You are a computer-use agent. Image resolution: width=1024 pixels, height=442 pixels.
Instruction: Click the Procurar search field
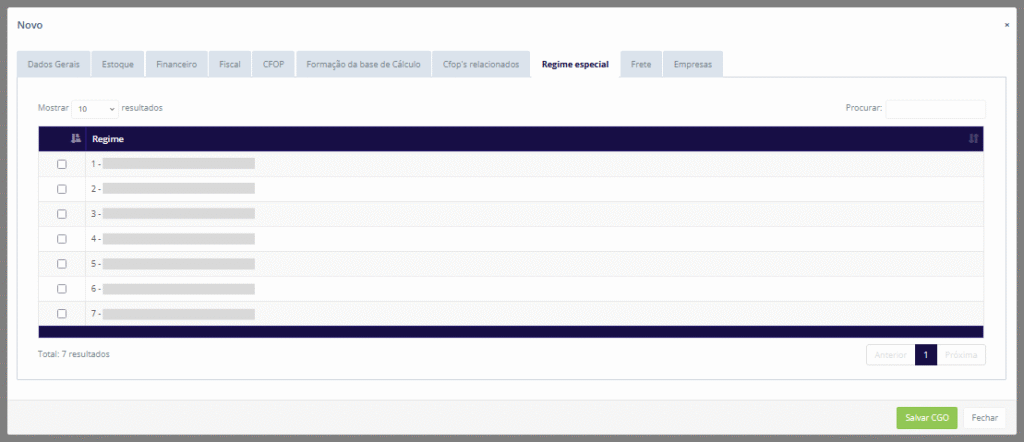coord(935,108)
